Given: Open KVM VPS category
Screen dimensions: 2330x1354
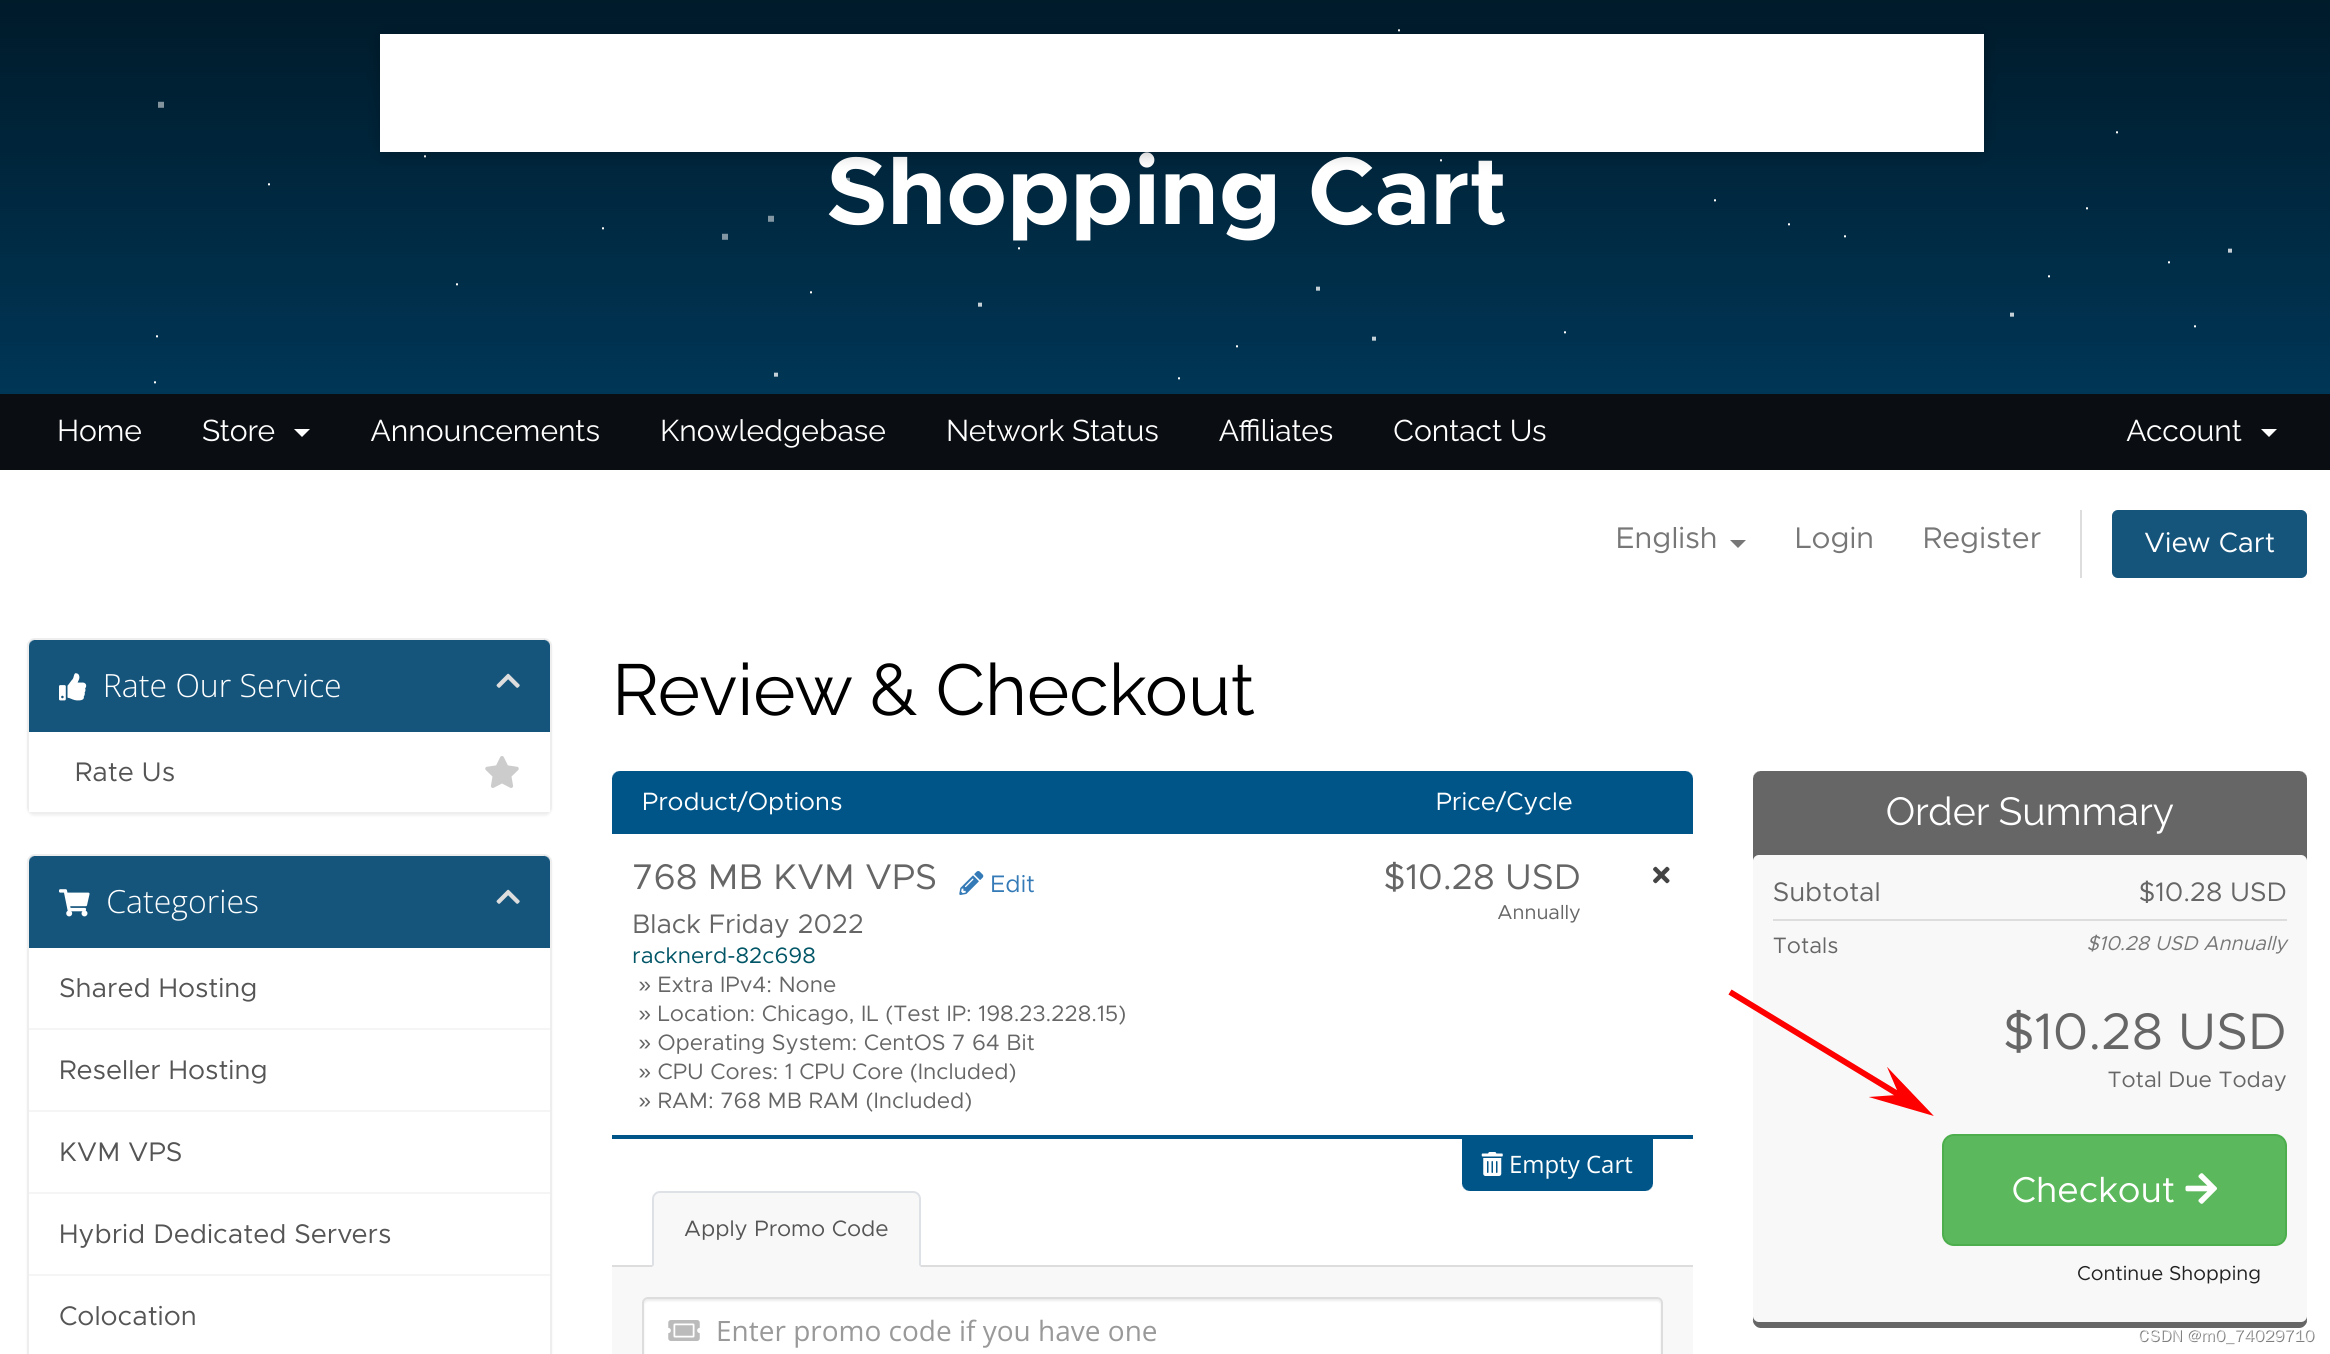Looking at the screenshot, I should (121, 1152).
